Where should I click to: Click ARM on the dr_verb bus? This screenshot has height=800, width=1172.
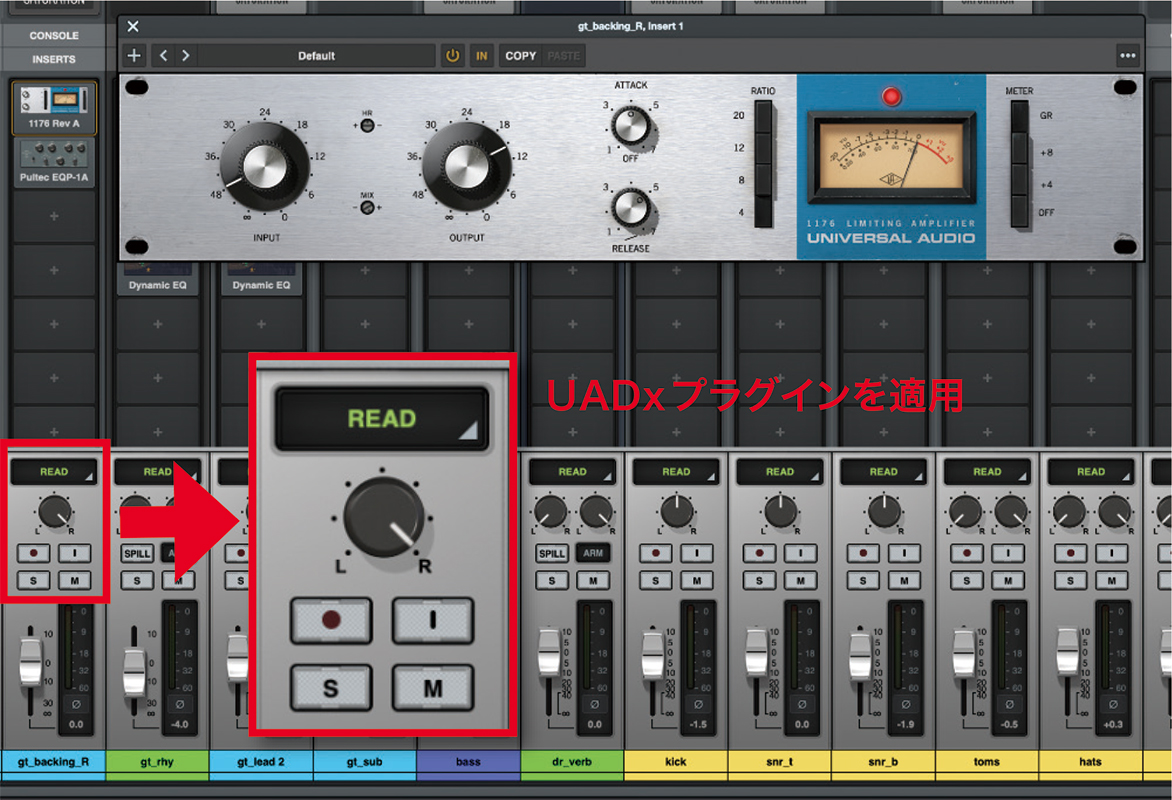pyautogui.click(x=593, y=553)
